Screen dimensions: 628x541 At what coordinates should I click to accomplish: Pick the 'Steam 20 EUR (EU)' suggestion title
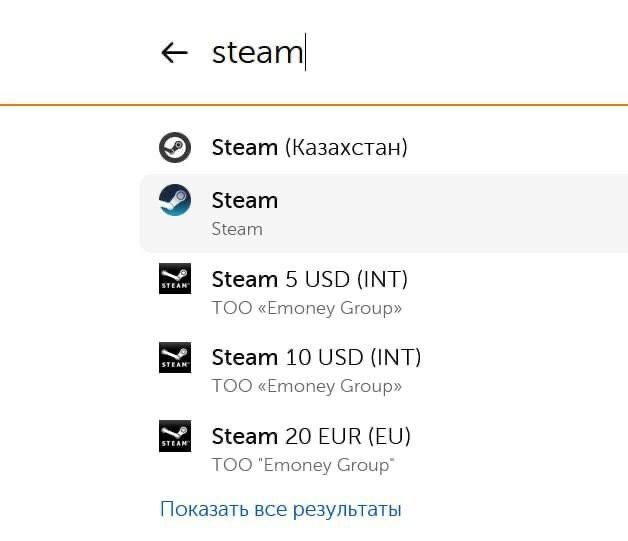point(311,436)
